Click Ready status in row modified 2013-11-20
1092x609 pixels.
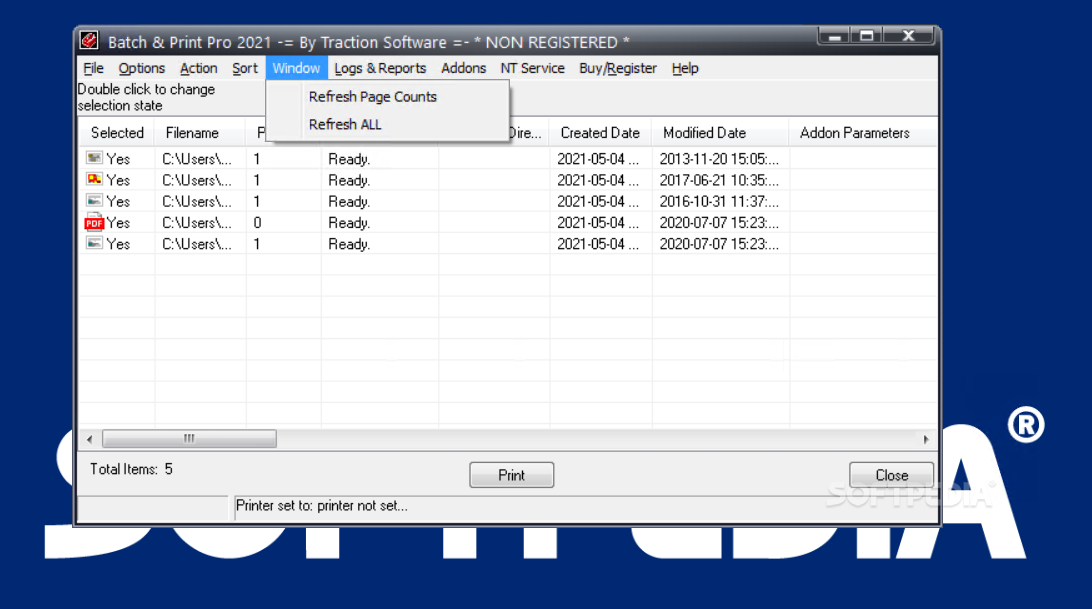pyautogui.click(x=349, y=159)
